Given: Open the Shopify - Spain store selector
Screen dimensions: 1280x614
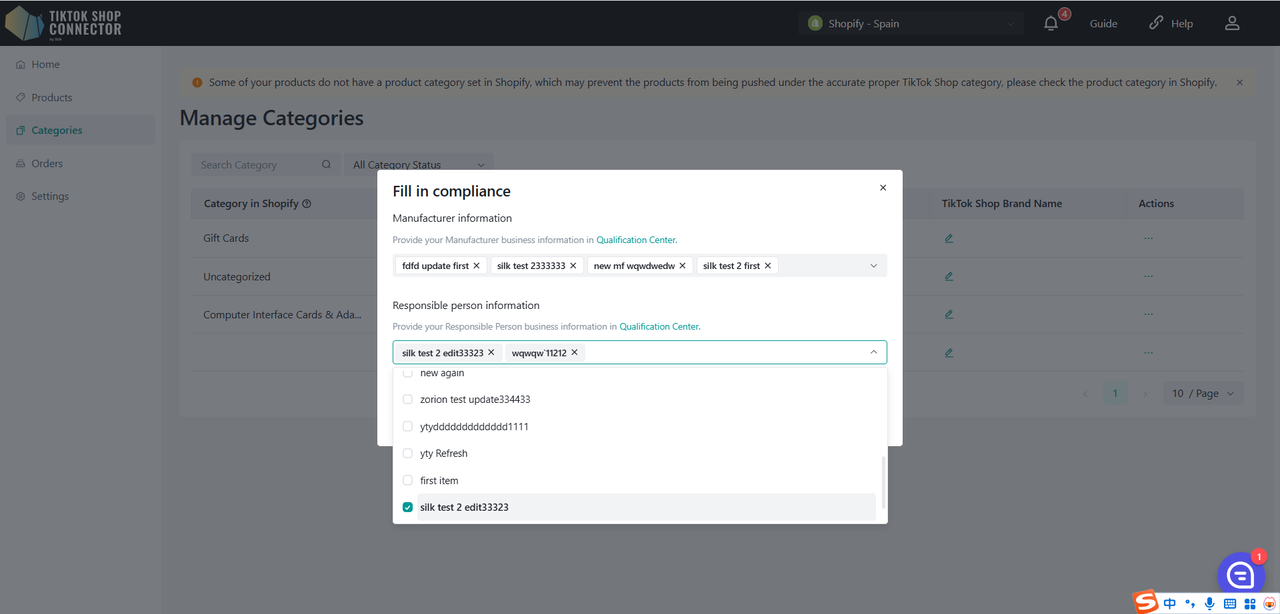Looking at the screenshot, I should 910,23.
